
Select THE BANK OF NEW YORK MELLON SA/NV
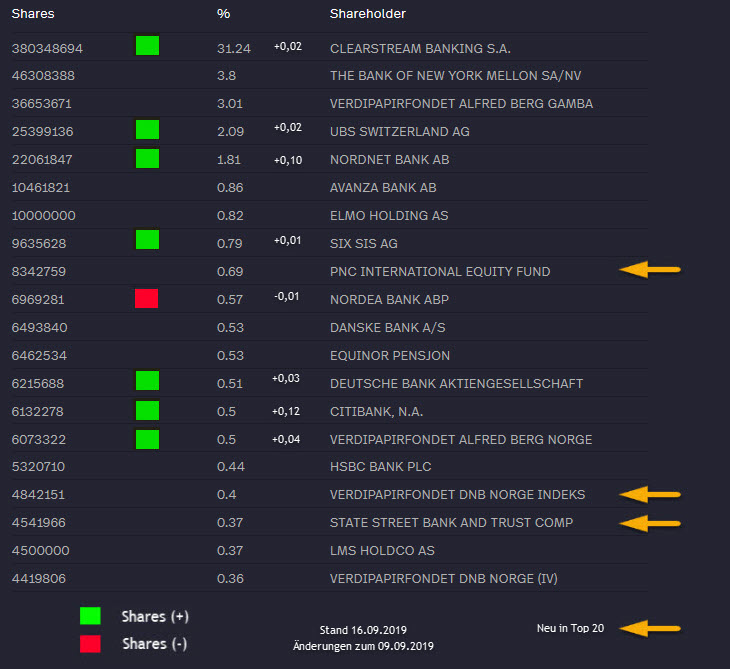(x=455, y=75)
